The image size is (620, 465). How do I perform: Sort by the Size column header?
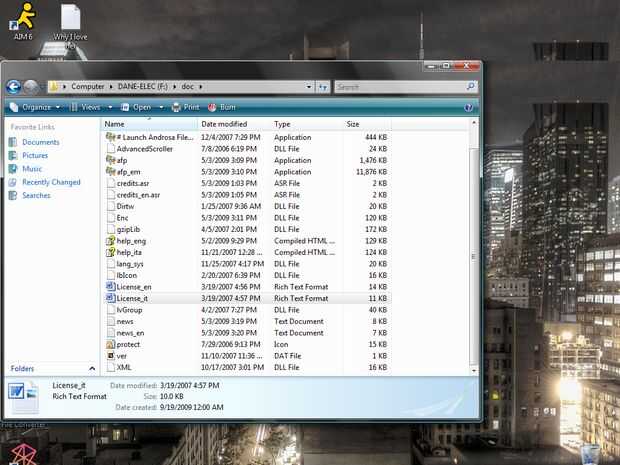click(367, 124)
